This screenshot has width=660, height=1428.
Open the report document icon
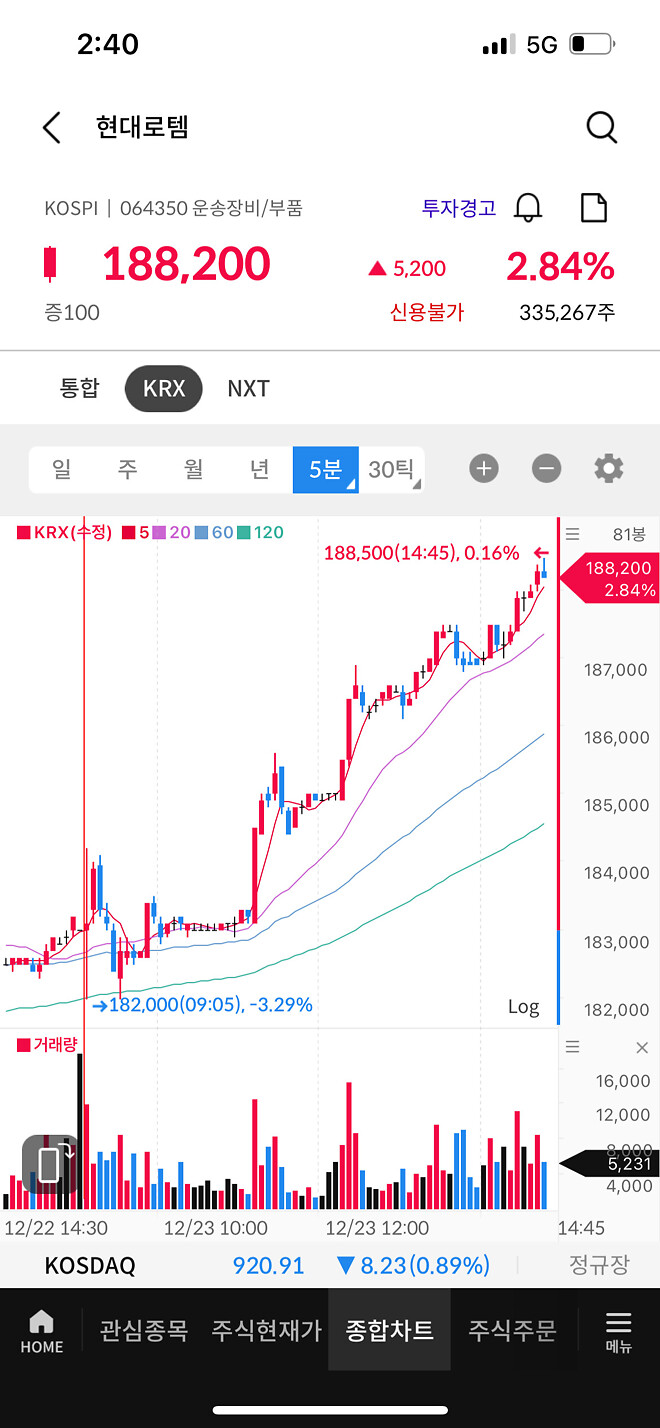(594, 207)
